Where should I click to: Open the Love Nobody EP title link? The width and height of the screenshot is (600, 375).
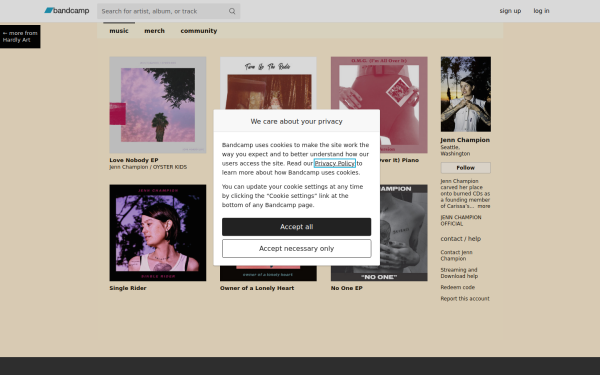(x=134, y=160)
